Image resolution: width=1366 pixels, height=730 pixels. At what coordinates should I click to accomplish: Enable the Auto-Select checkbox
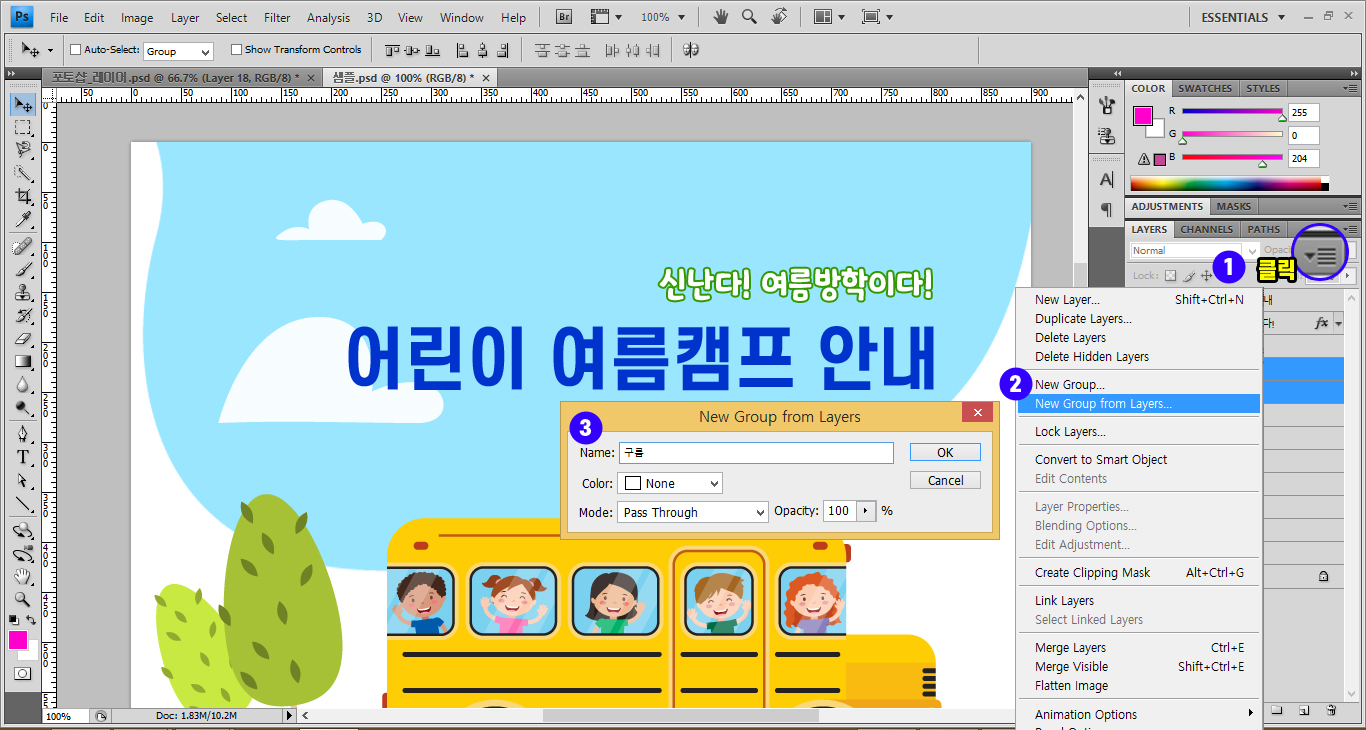pos(75,50)
